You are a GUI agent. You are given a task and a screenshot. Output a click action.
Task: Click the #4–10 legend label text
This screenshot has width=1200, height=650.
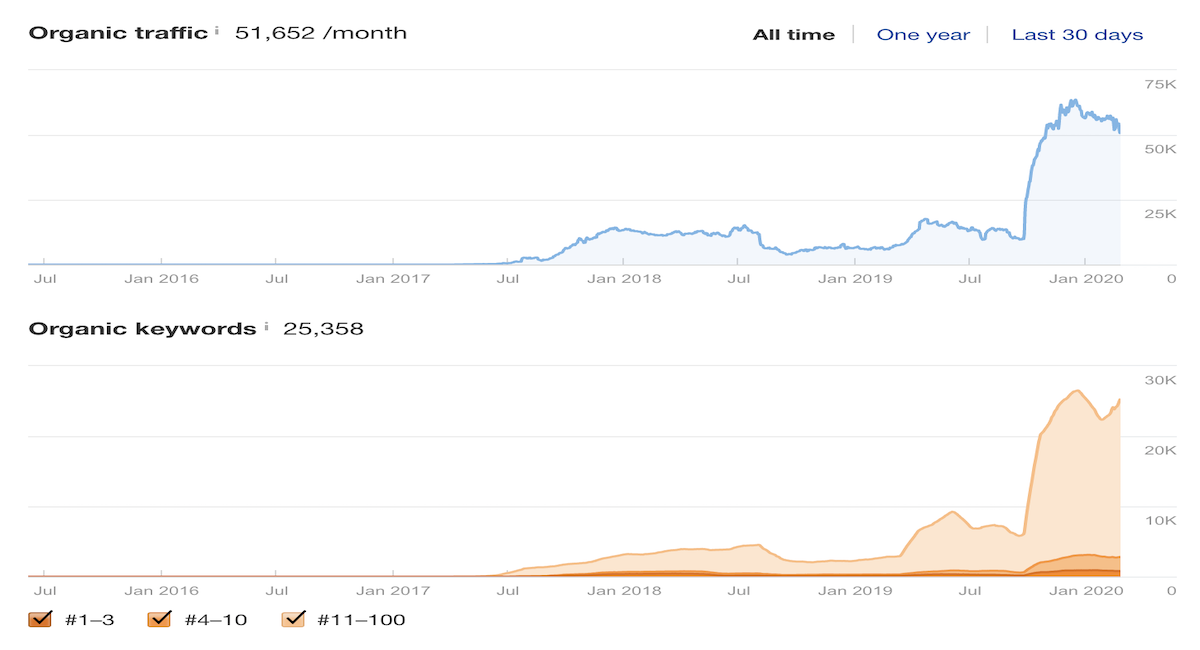215,620
